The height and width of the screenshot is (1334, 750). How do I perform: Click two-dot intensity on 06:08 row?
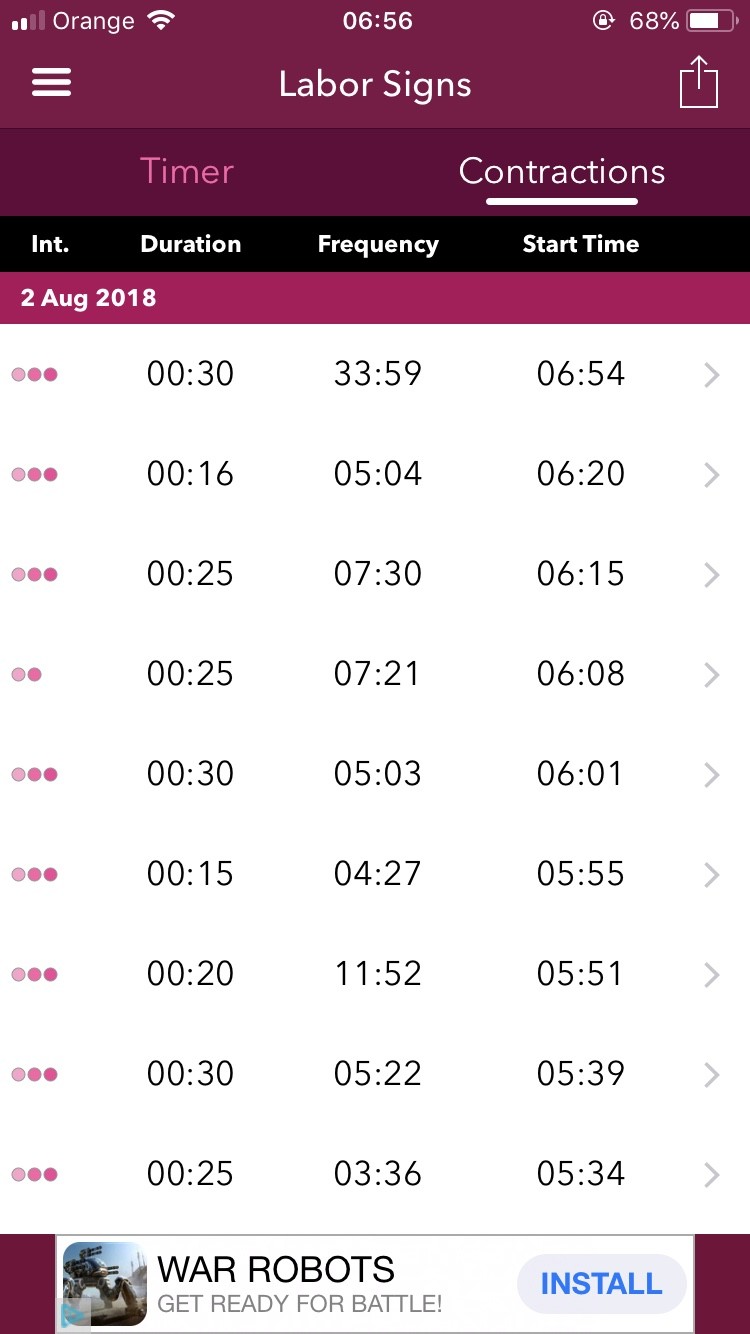click(27, 675)
